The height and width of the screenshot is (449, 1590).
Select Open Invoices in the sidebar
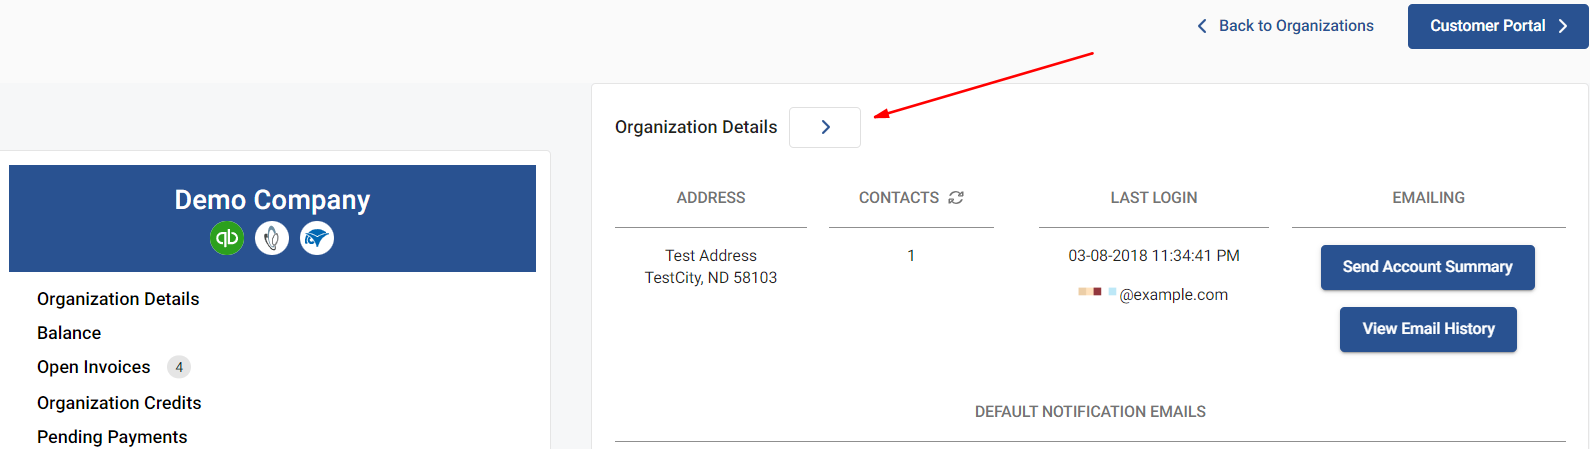click(x=94, y=367)
